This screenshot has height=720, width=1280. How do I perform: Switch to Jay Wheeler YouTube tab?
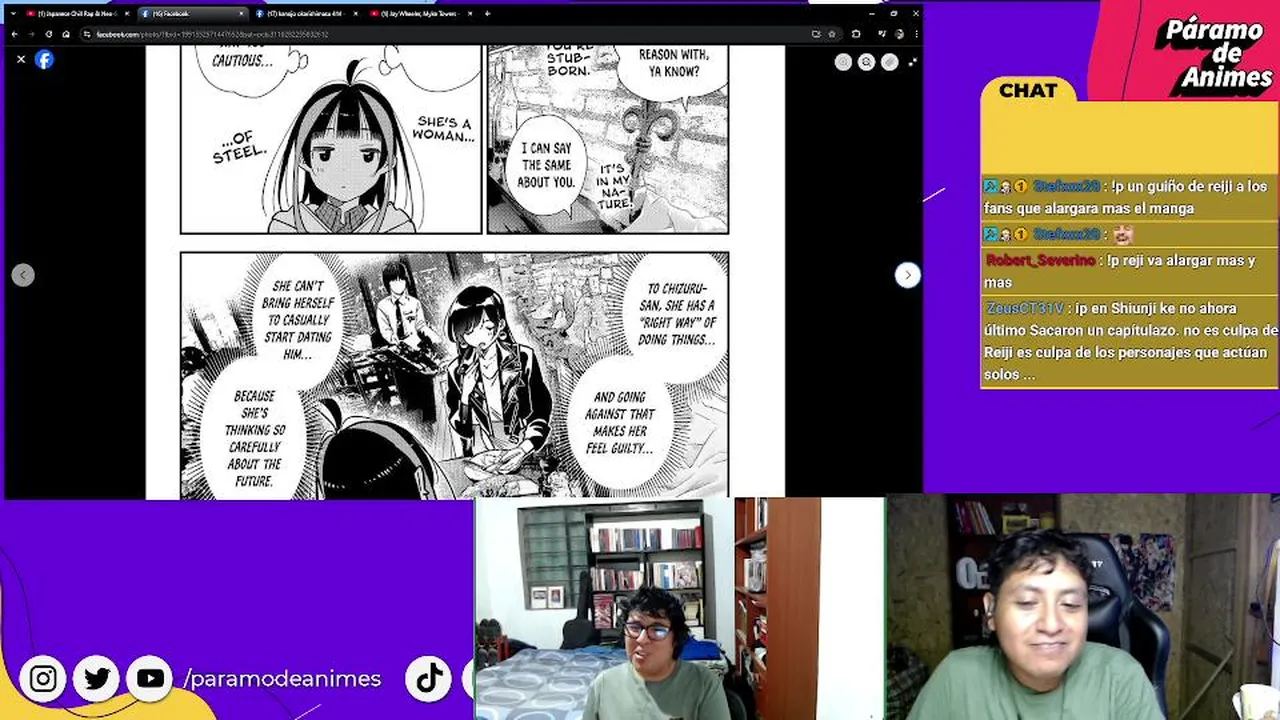tap(421, 14)
